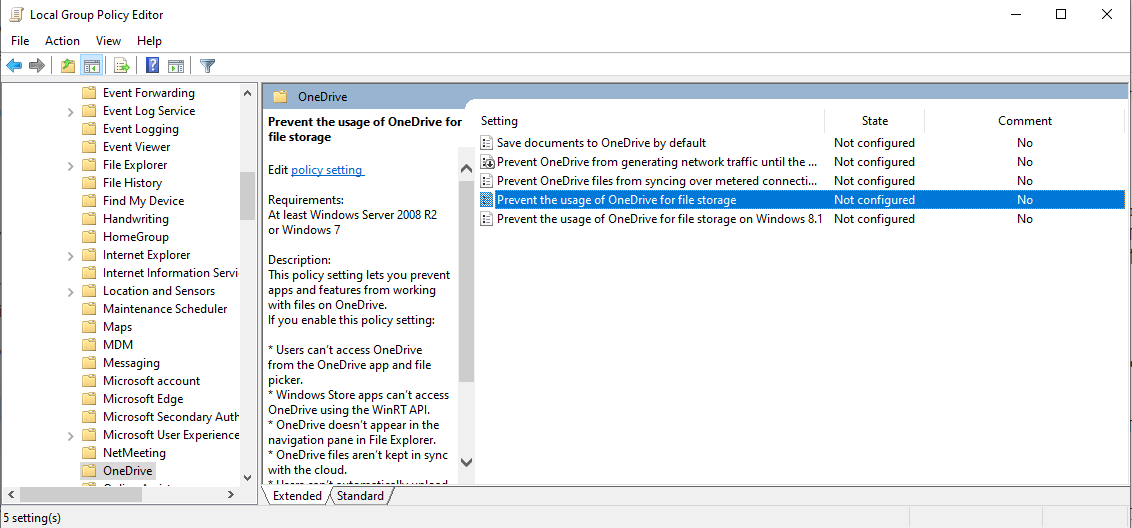This screenshot has width=1132, height=528.
Task: Go up one level with folder icon
Action: click(x=68, y=66)
